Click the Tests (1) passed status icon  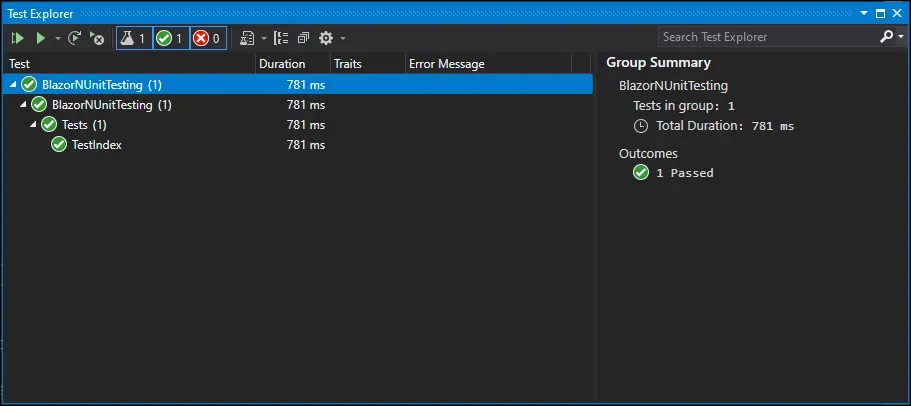[49, 125]
